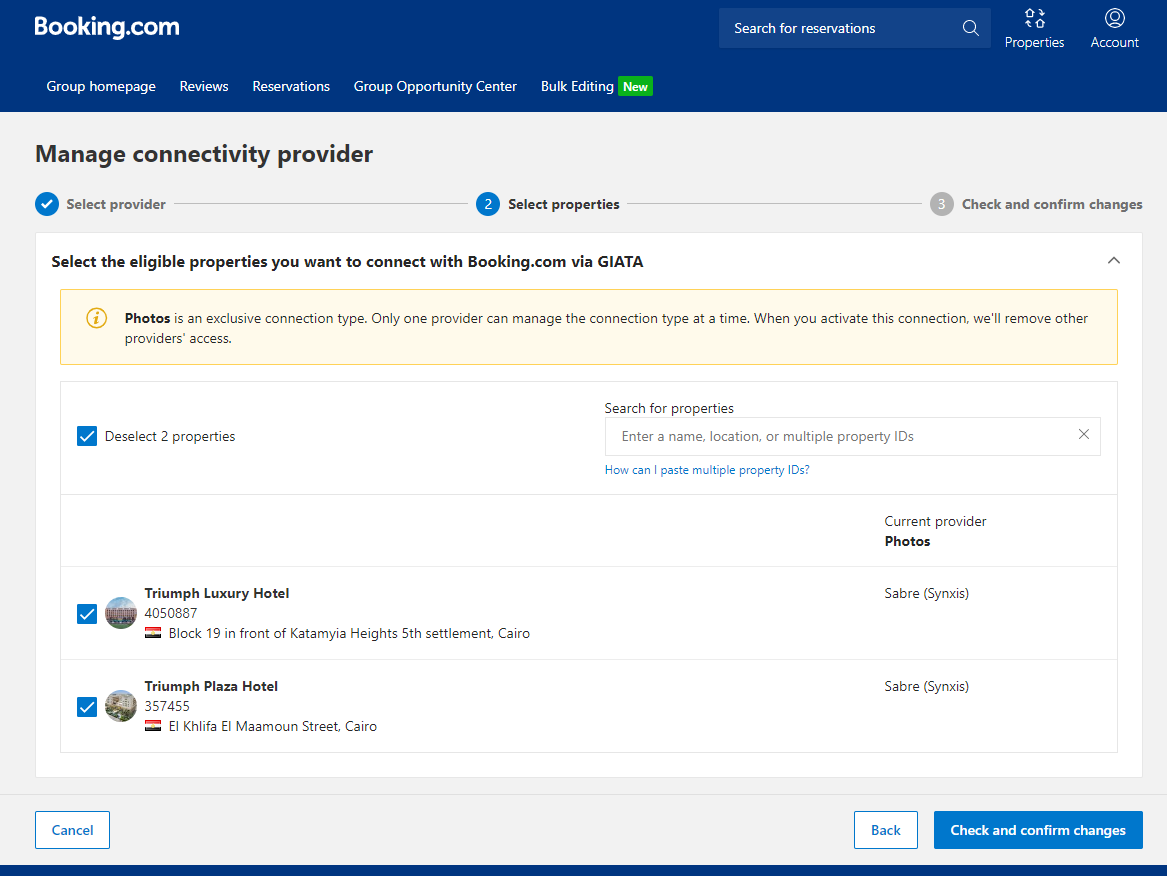Open the Booking.com logo homepage
Image resolution: width=1167 pixels, height=876 pixels.
pos(106,27)
